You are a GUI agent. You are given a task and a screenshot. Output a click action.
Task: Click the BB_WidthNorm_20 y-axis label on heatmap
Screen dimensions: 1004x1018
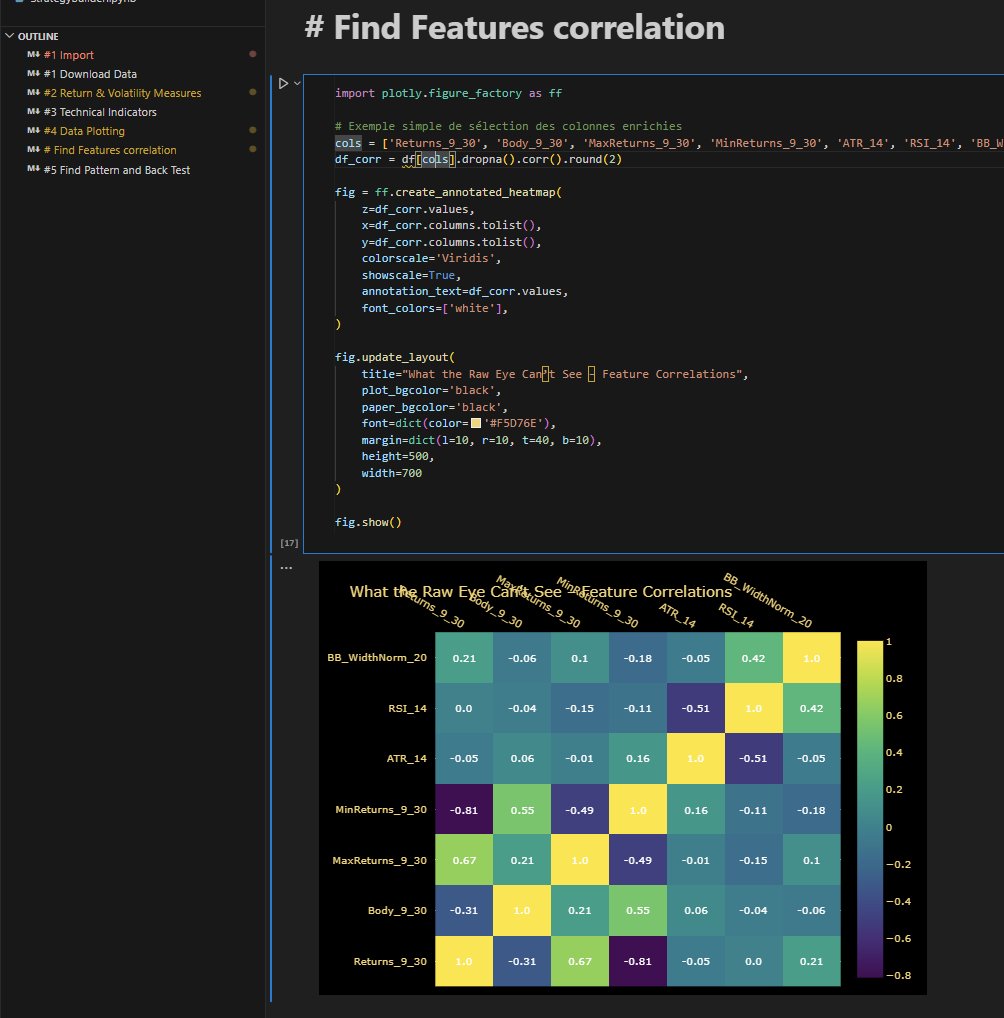point(377,658)
